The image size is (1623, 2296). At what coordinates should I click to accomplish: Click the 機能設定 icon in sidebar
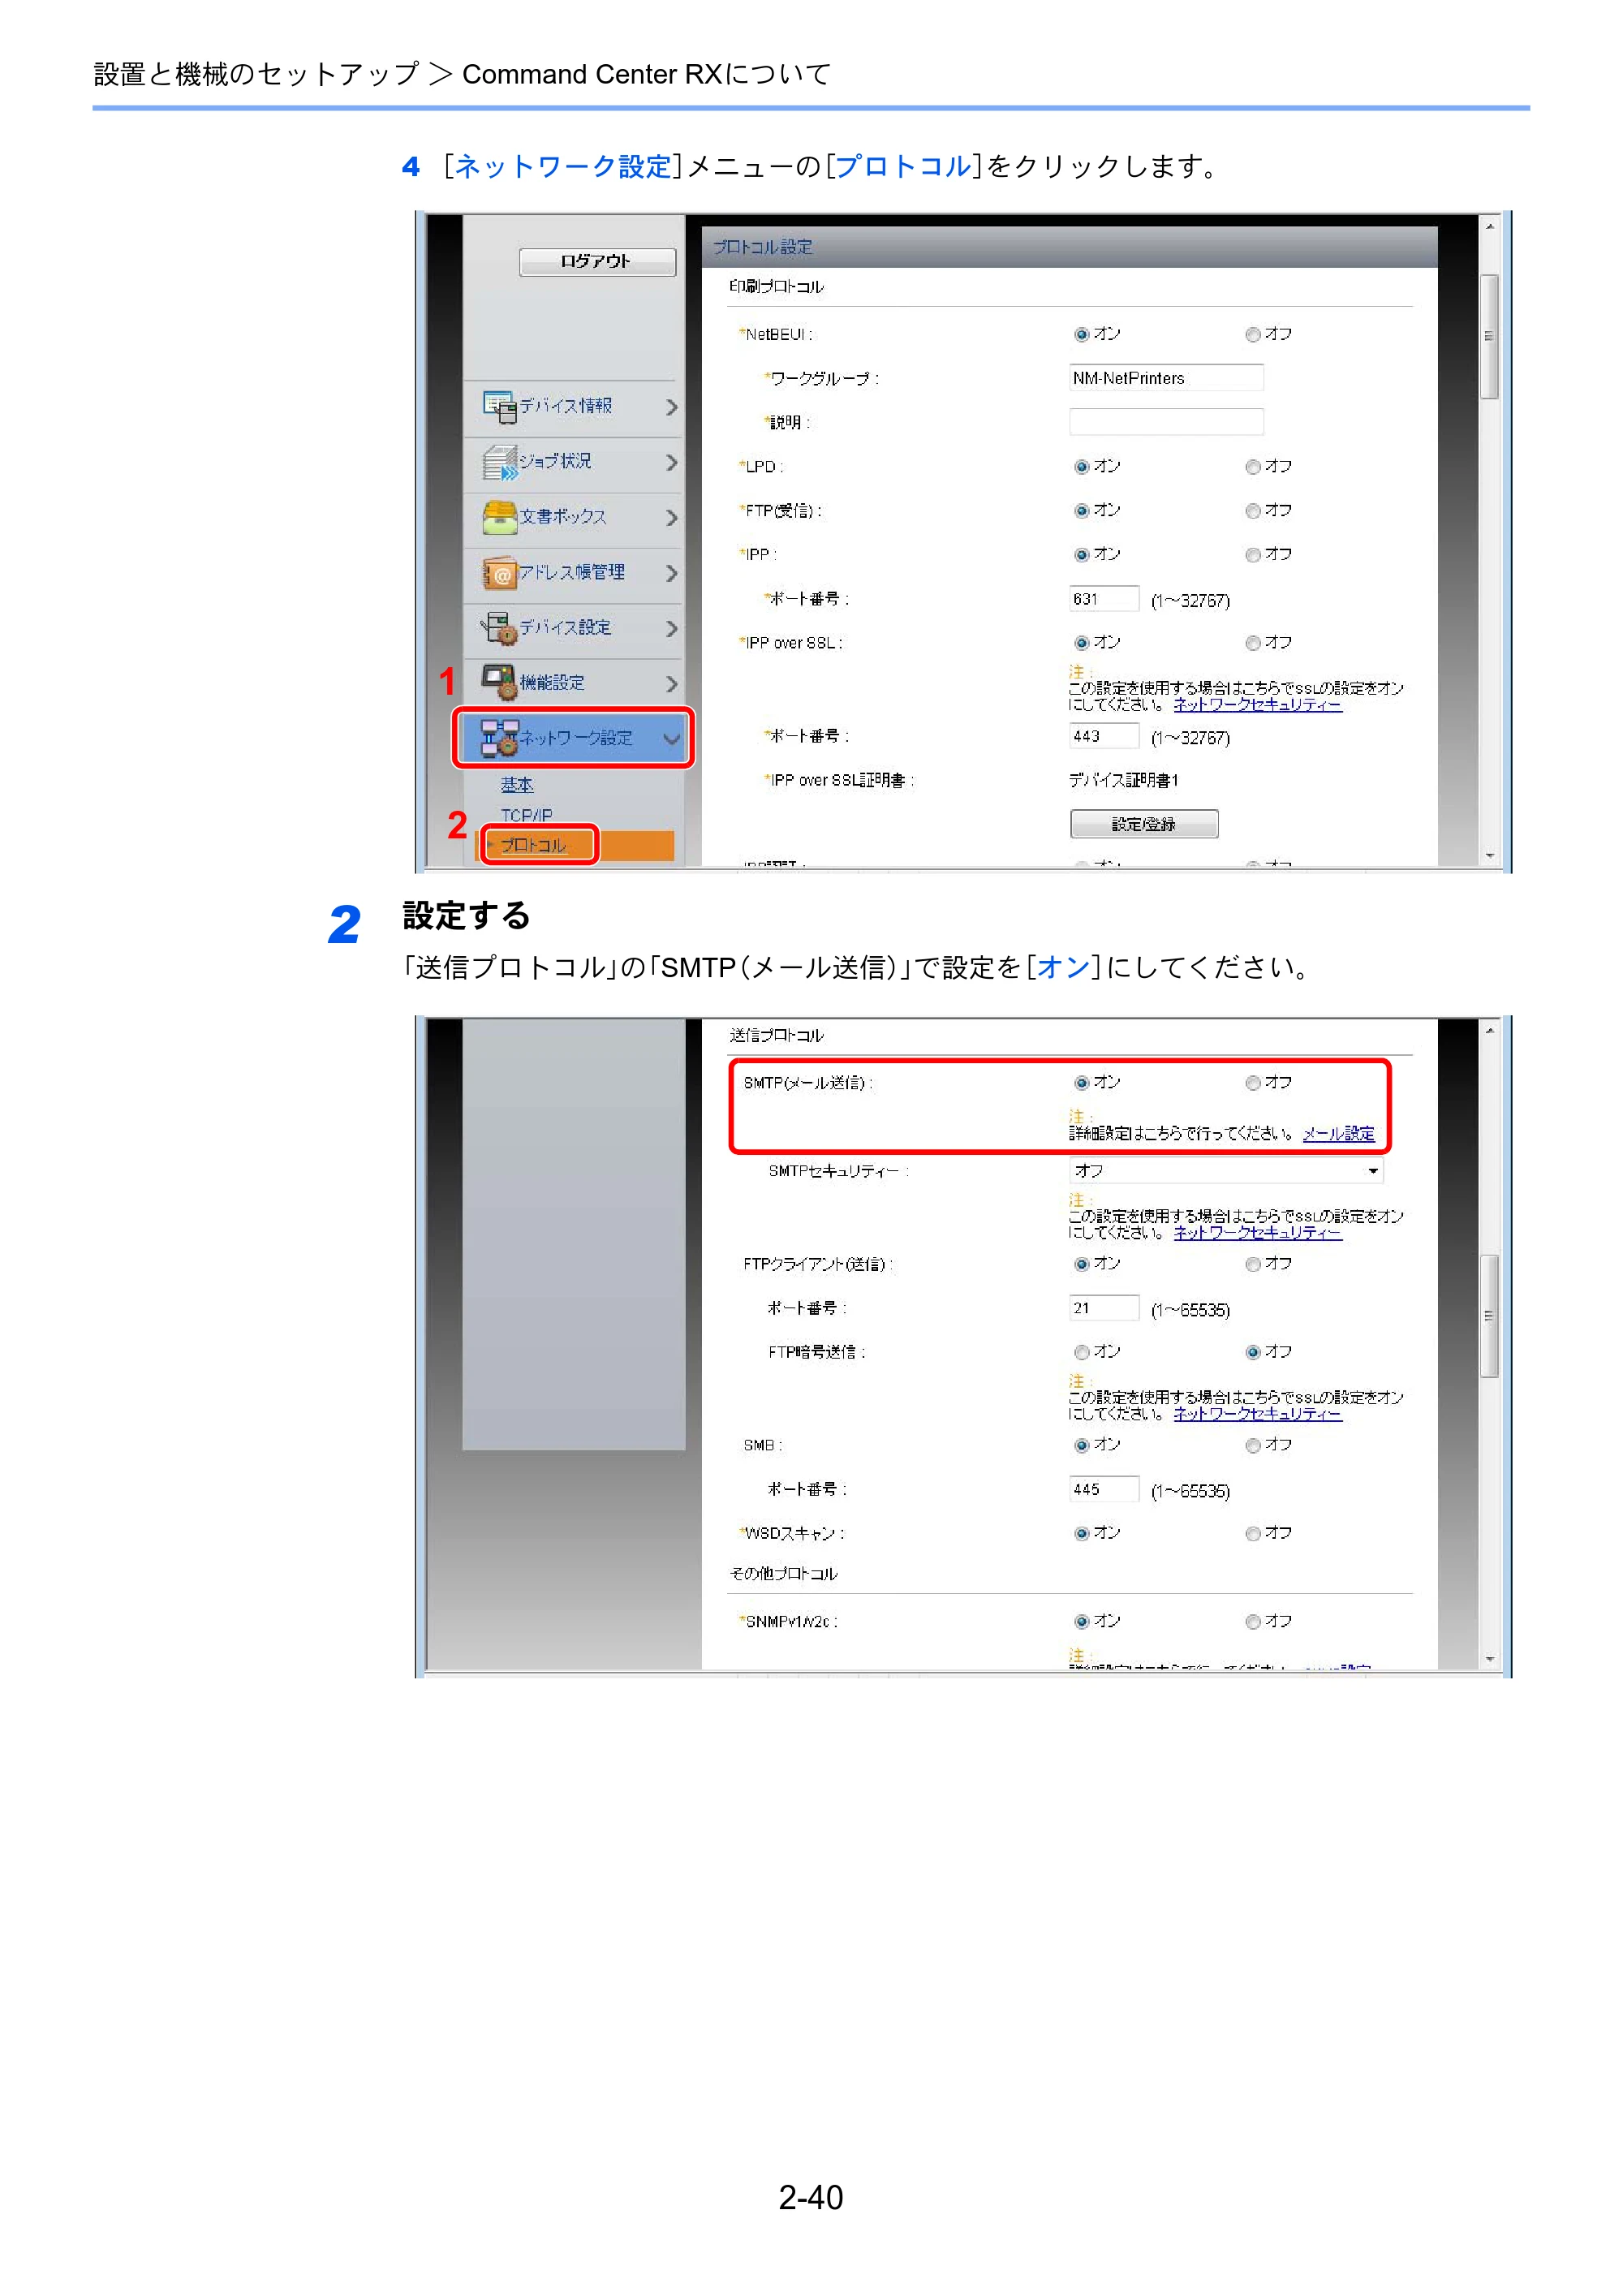point(499,682)
